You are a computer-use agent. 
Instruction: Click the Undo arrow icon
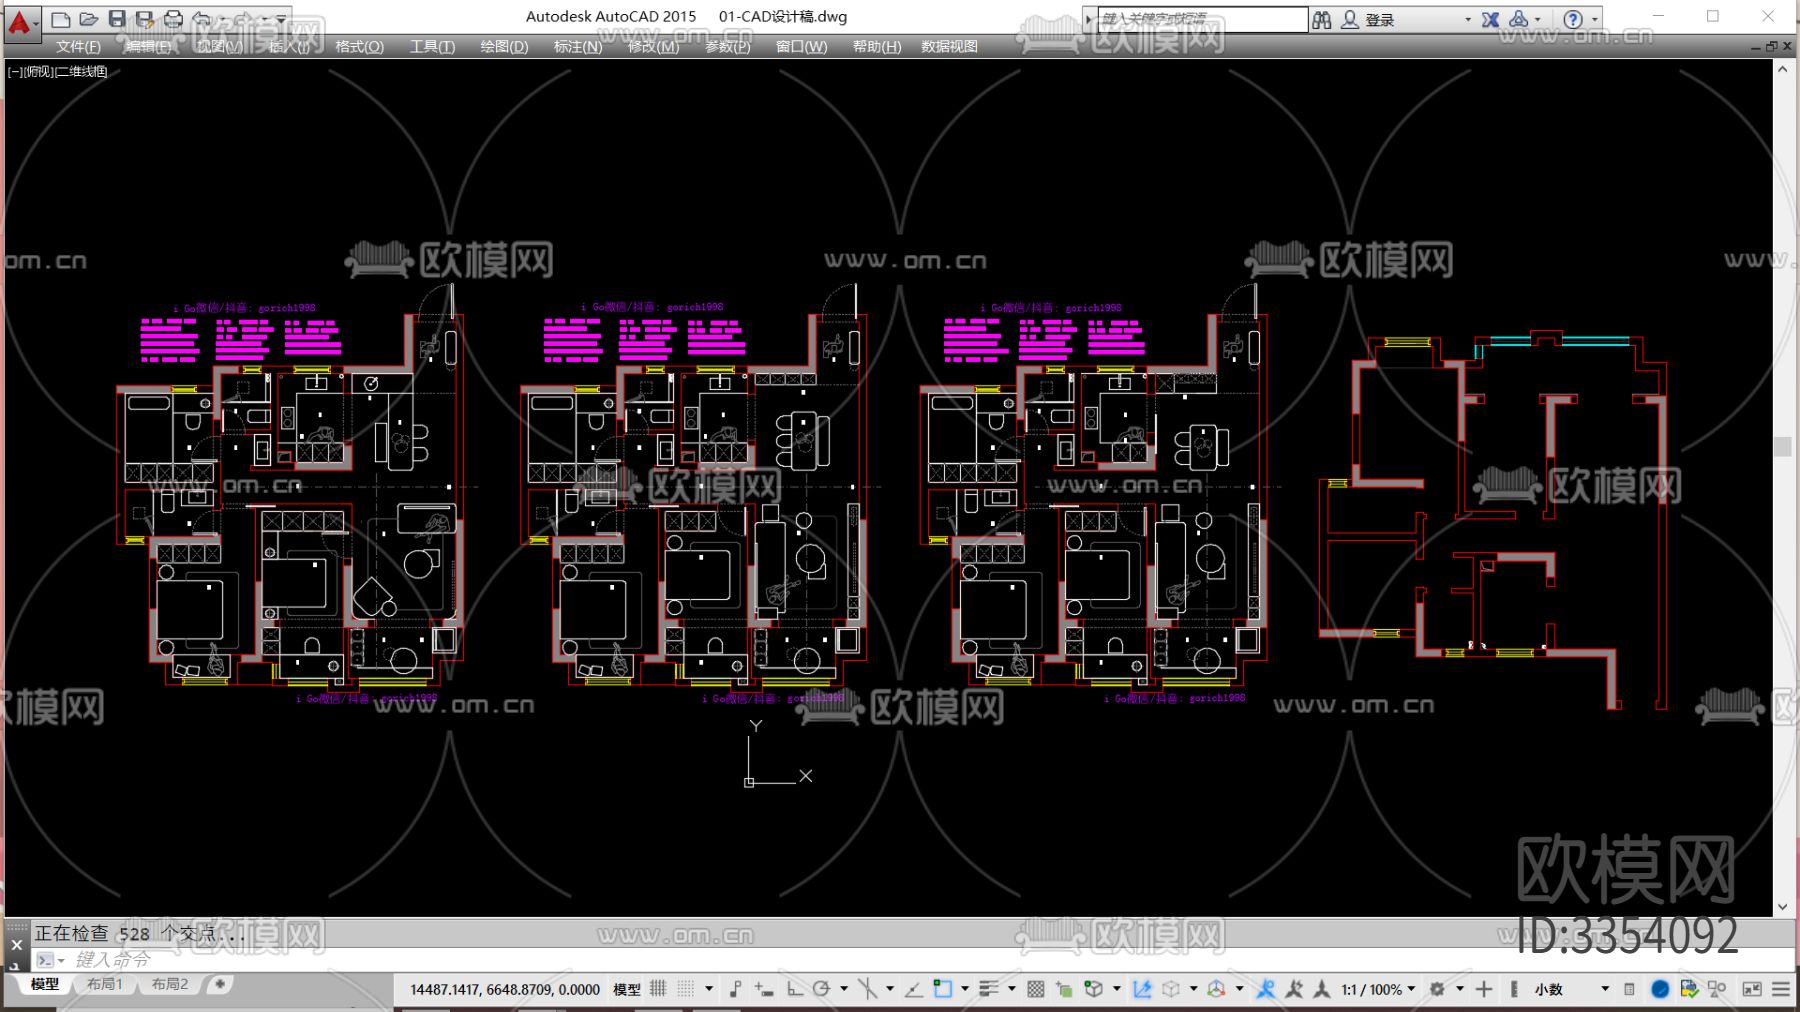pyautogui.click(x=202, y=19)
